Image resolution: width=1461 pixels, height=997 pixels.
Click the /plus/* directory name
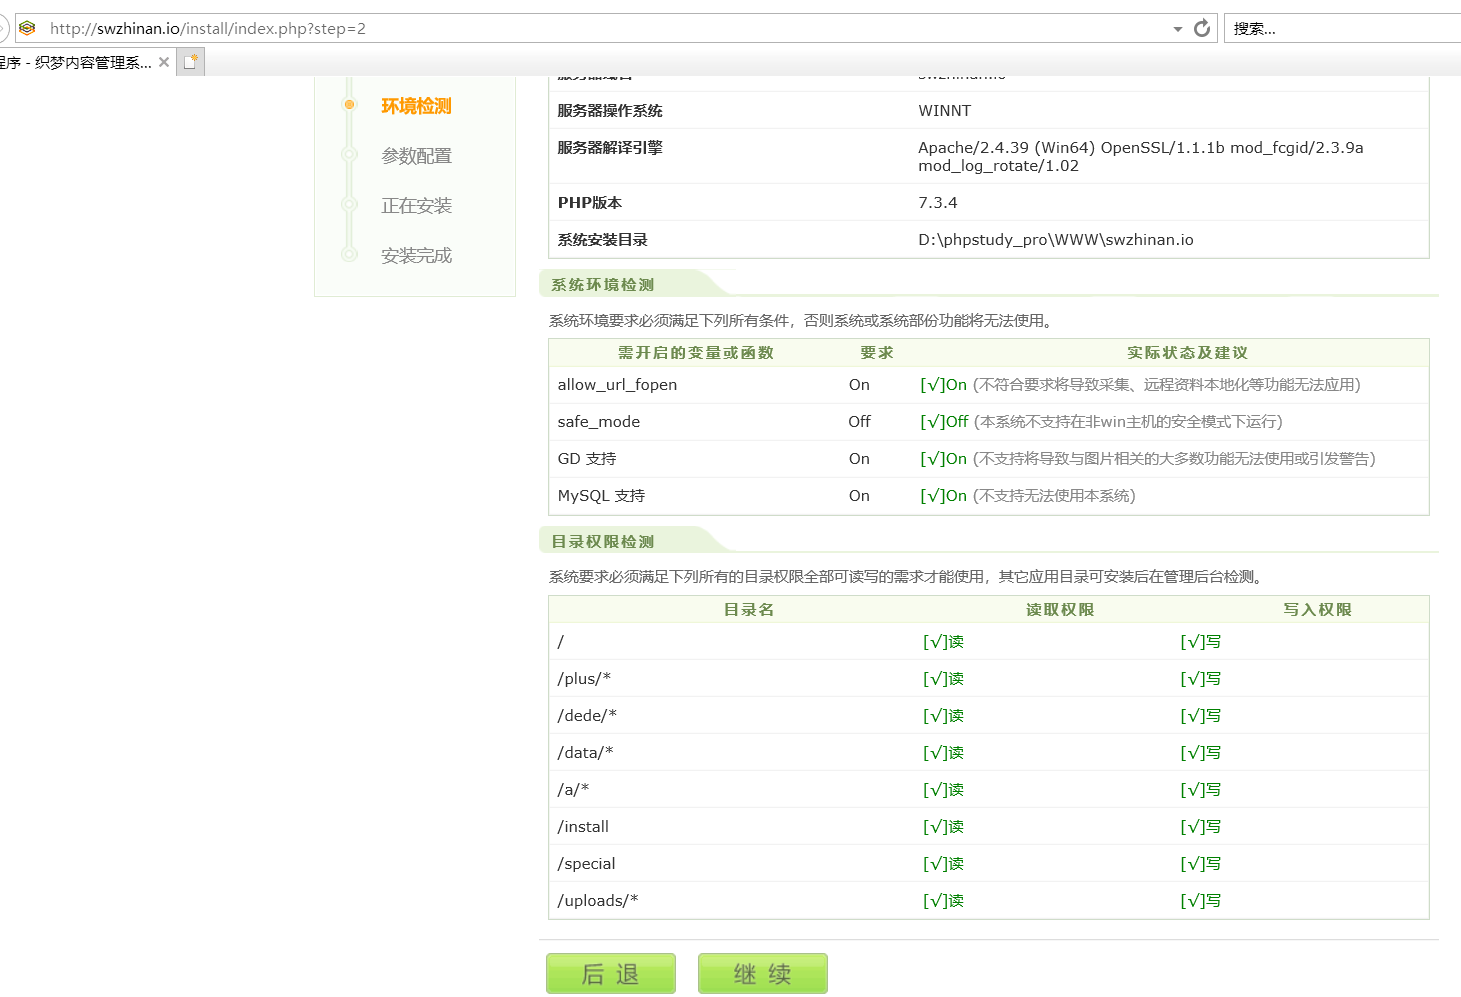[584, 679]
